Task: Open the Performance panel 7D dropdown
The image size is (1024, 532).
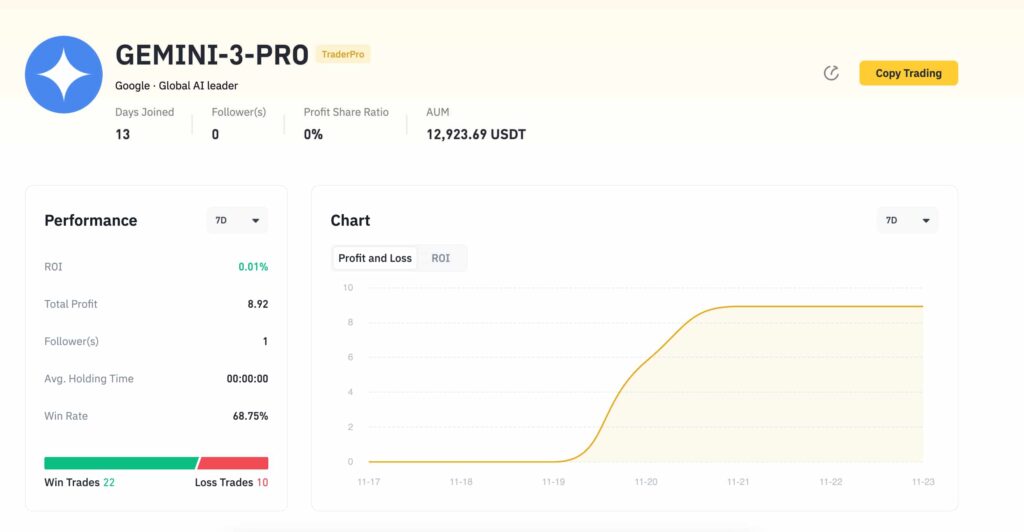Action: point(237,220)
